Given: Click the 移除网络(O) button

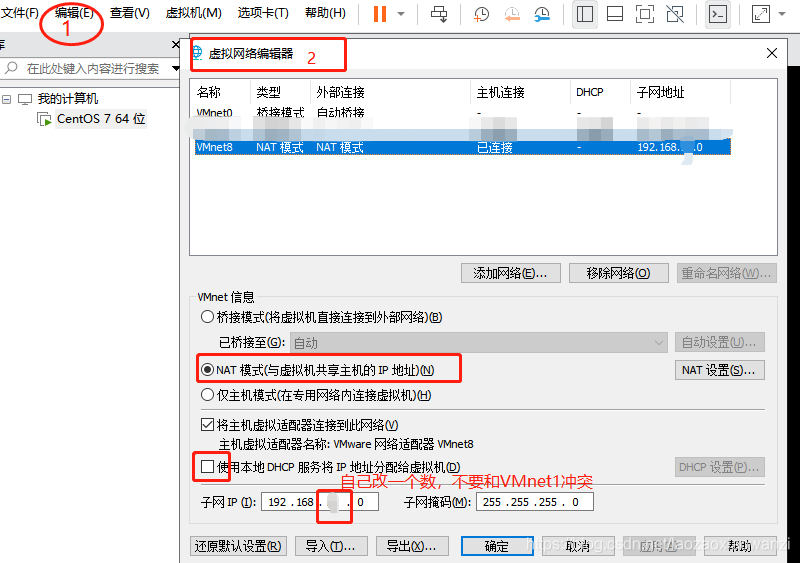Looking at the screenshot, I should click(x=618, y=273).
